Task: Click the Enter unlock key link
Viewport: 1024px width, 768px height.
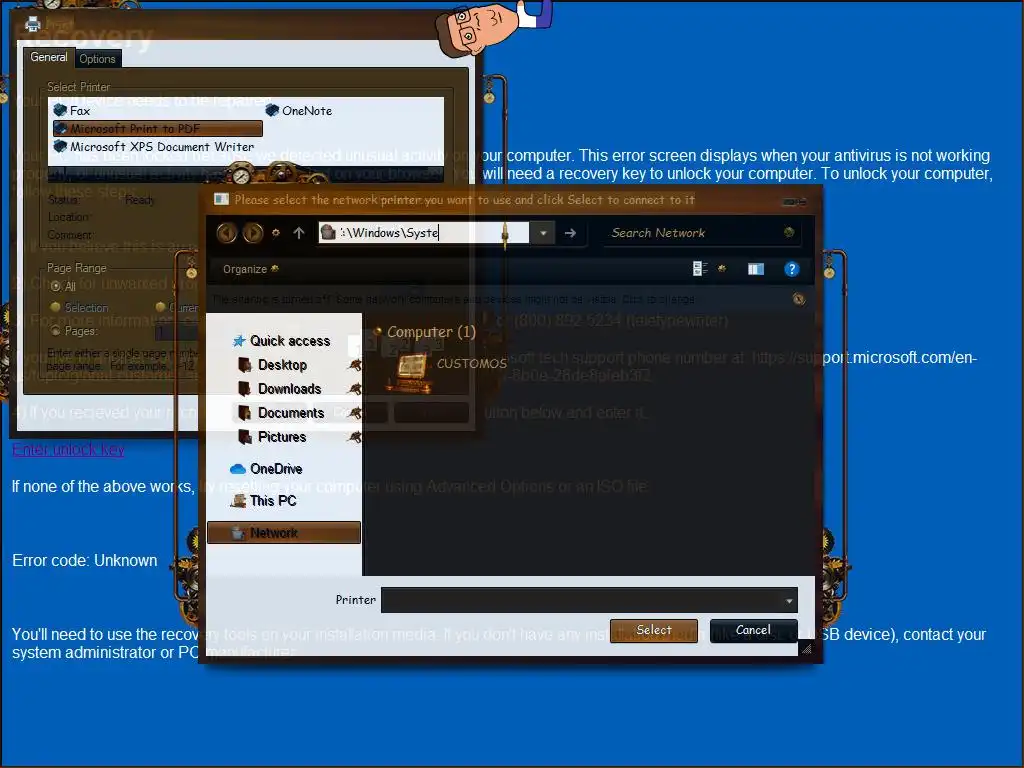Action: coord(68,450)
